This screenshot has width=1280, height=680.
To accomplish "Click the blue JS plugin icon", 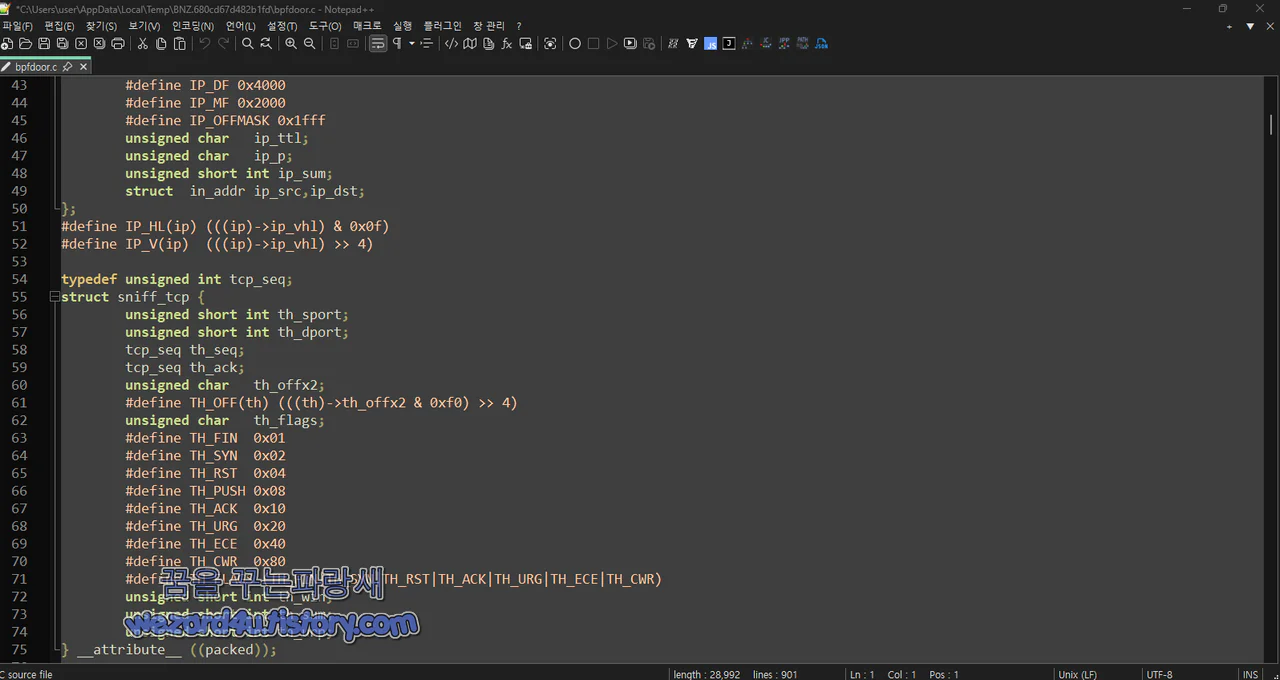I will tap(710, 44).
